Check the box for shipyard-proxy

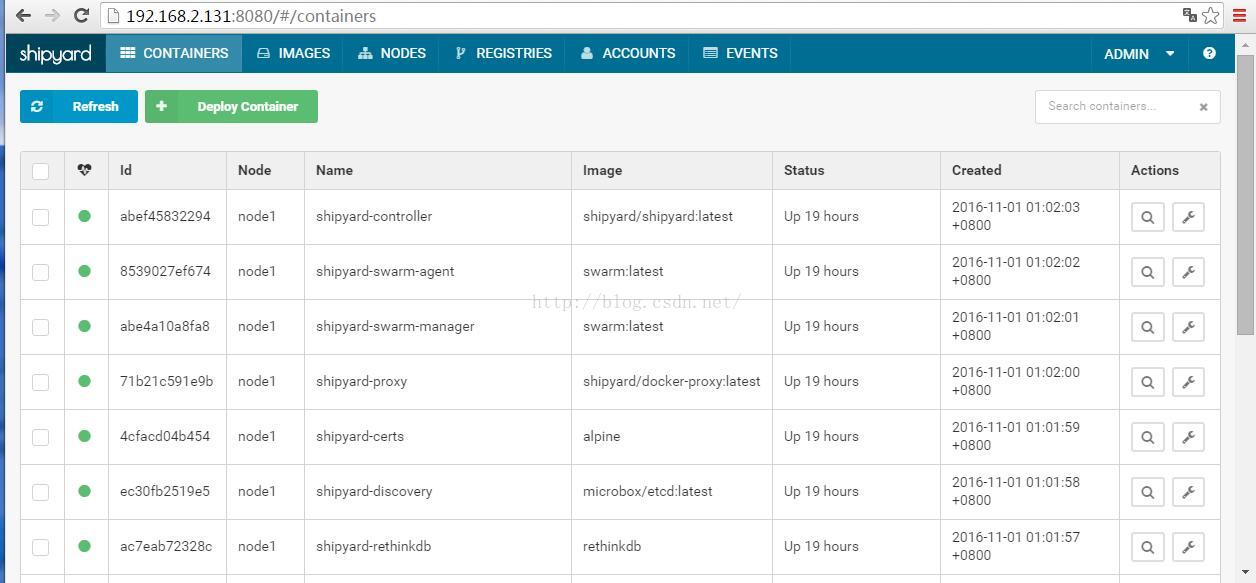(41, 382)
